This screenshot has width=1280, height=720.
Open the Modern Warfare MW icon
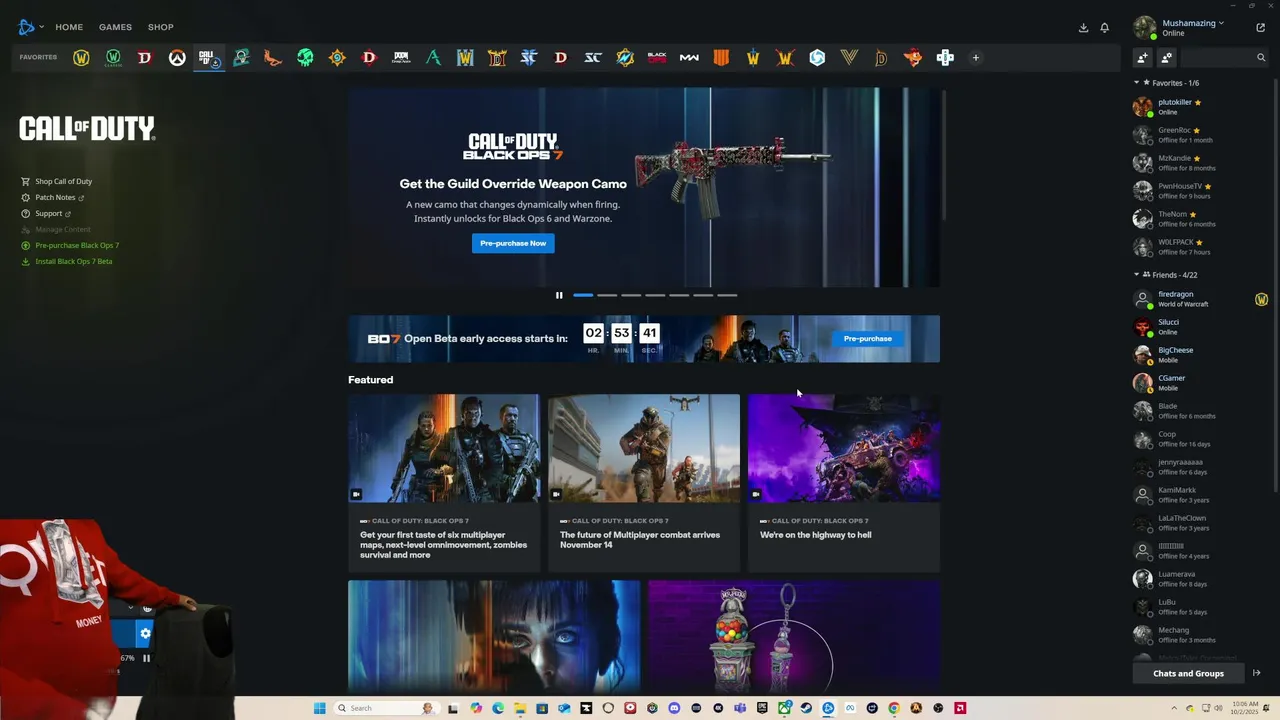click(689, 58)
